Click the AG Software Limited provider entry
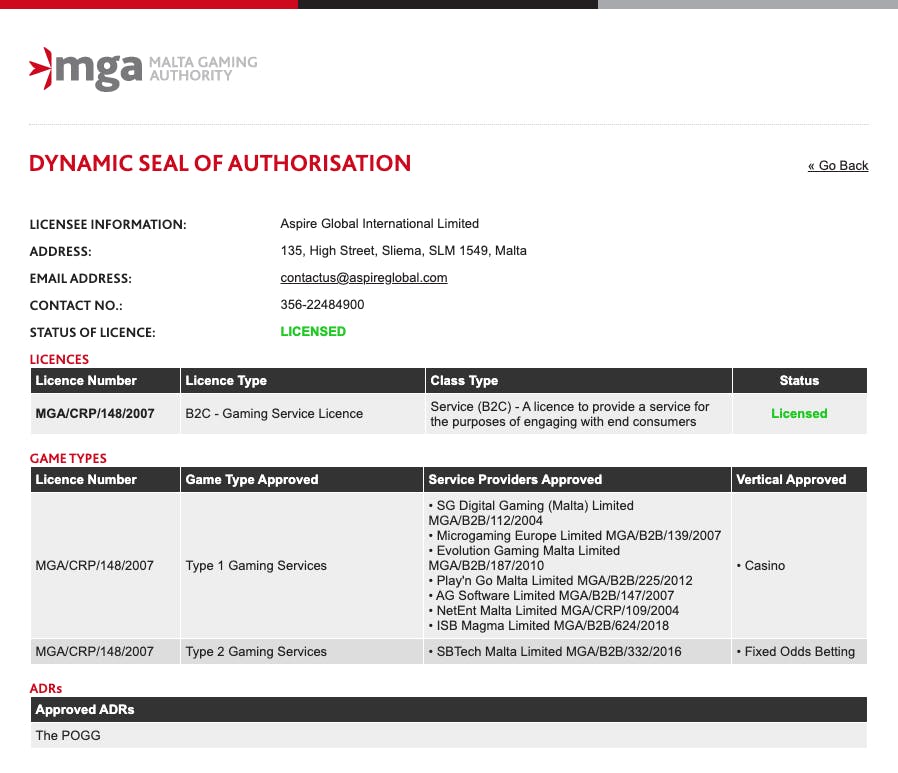Screen dimensions: 898x773 point(551,595)
